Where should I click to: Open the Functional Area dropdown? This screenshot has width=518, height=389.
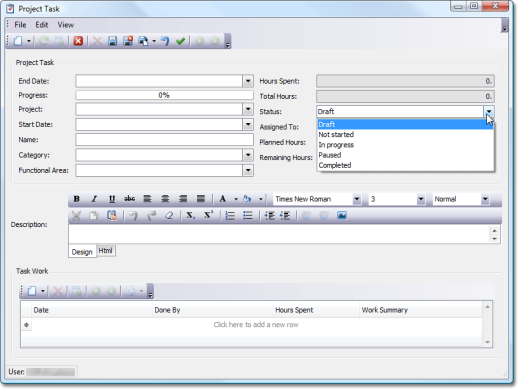coord(248,170)
